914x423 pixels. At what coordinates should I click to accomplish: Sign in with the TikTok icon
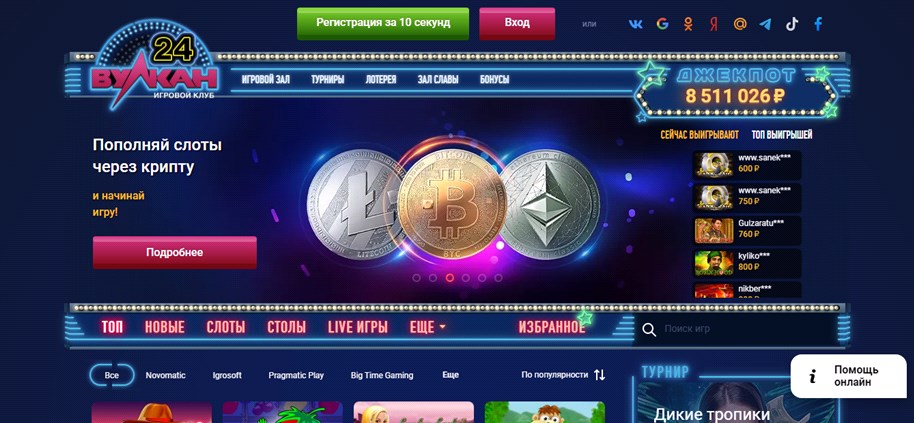point(792,24)
